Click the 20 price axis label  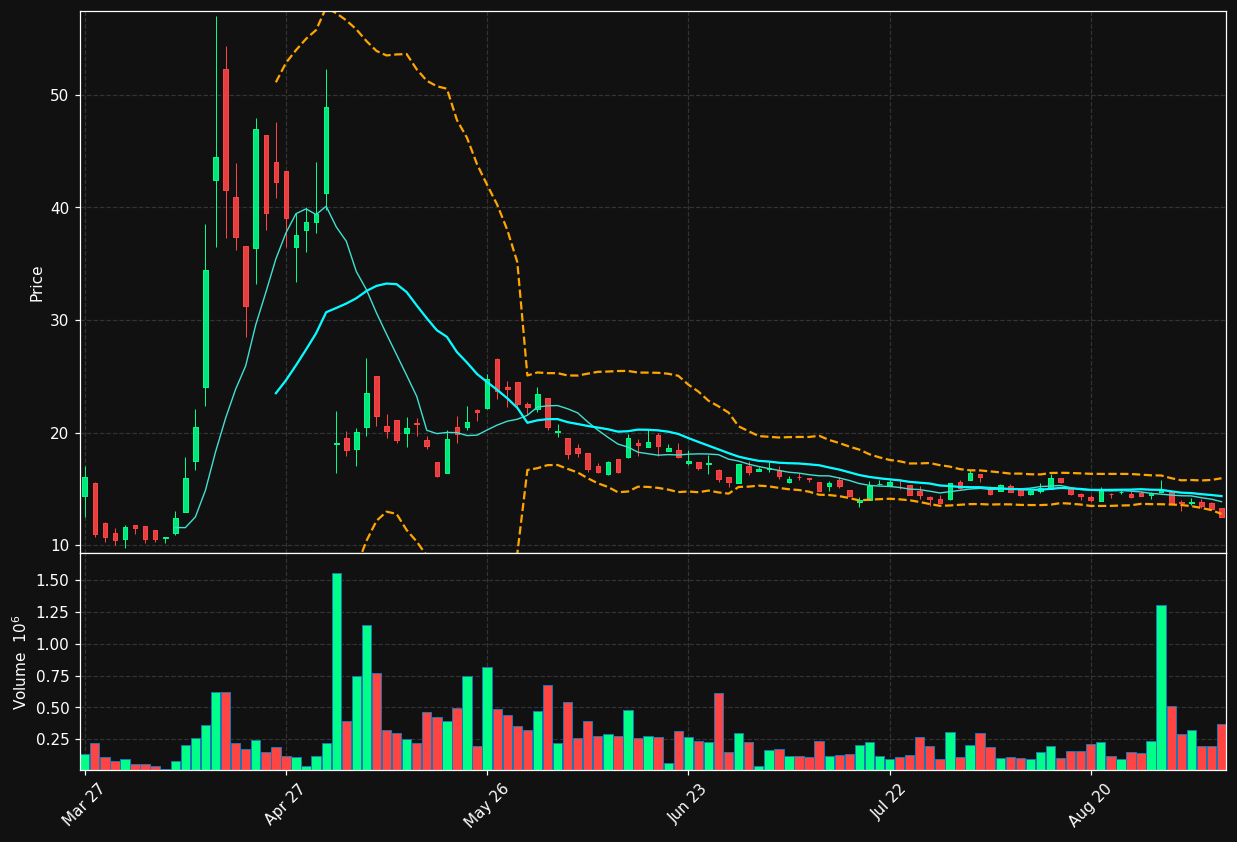click(58, 433)
